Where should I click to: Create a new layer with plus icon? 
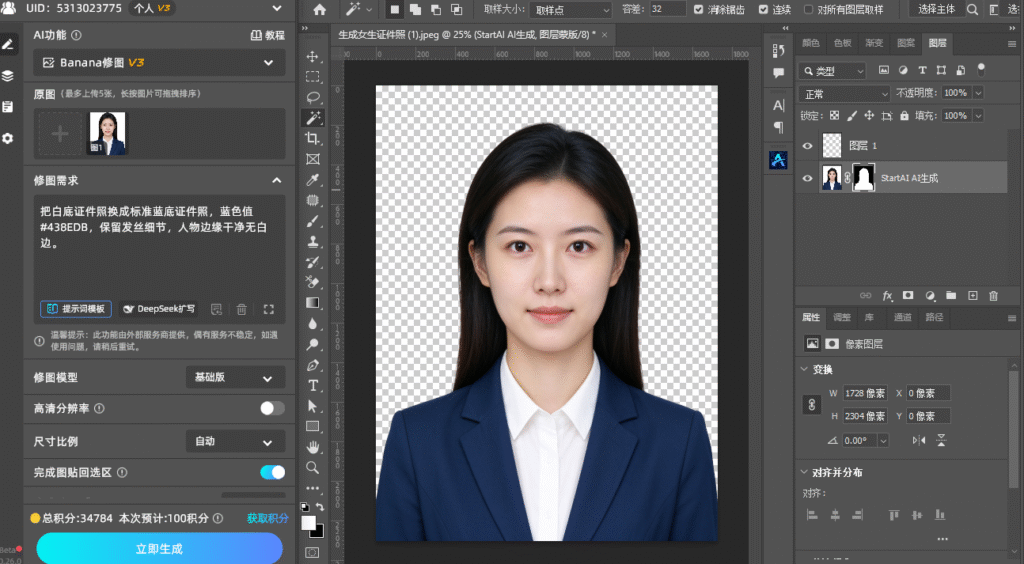point(972,296)
